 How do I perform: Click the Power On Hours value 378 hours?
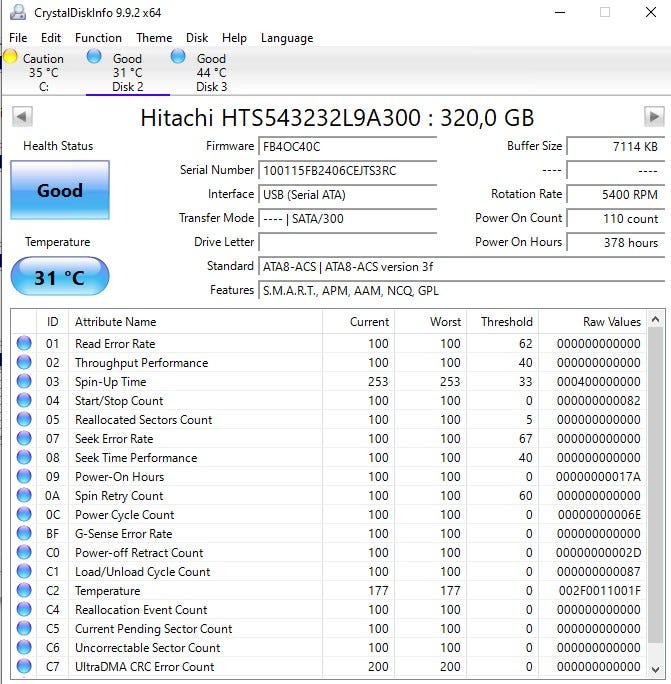pos(616,243)
